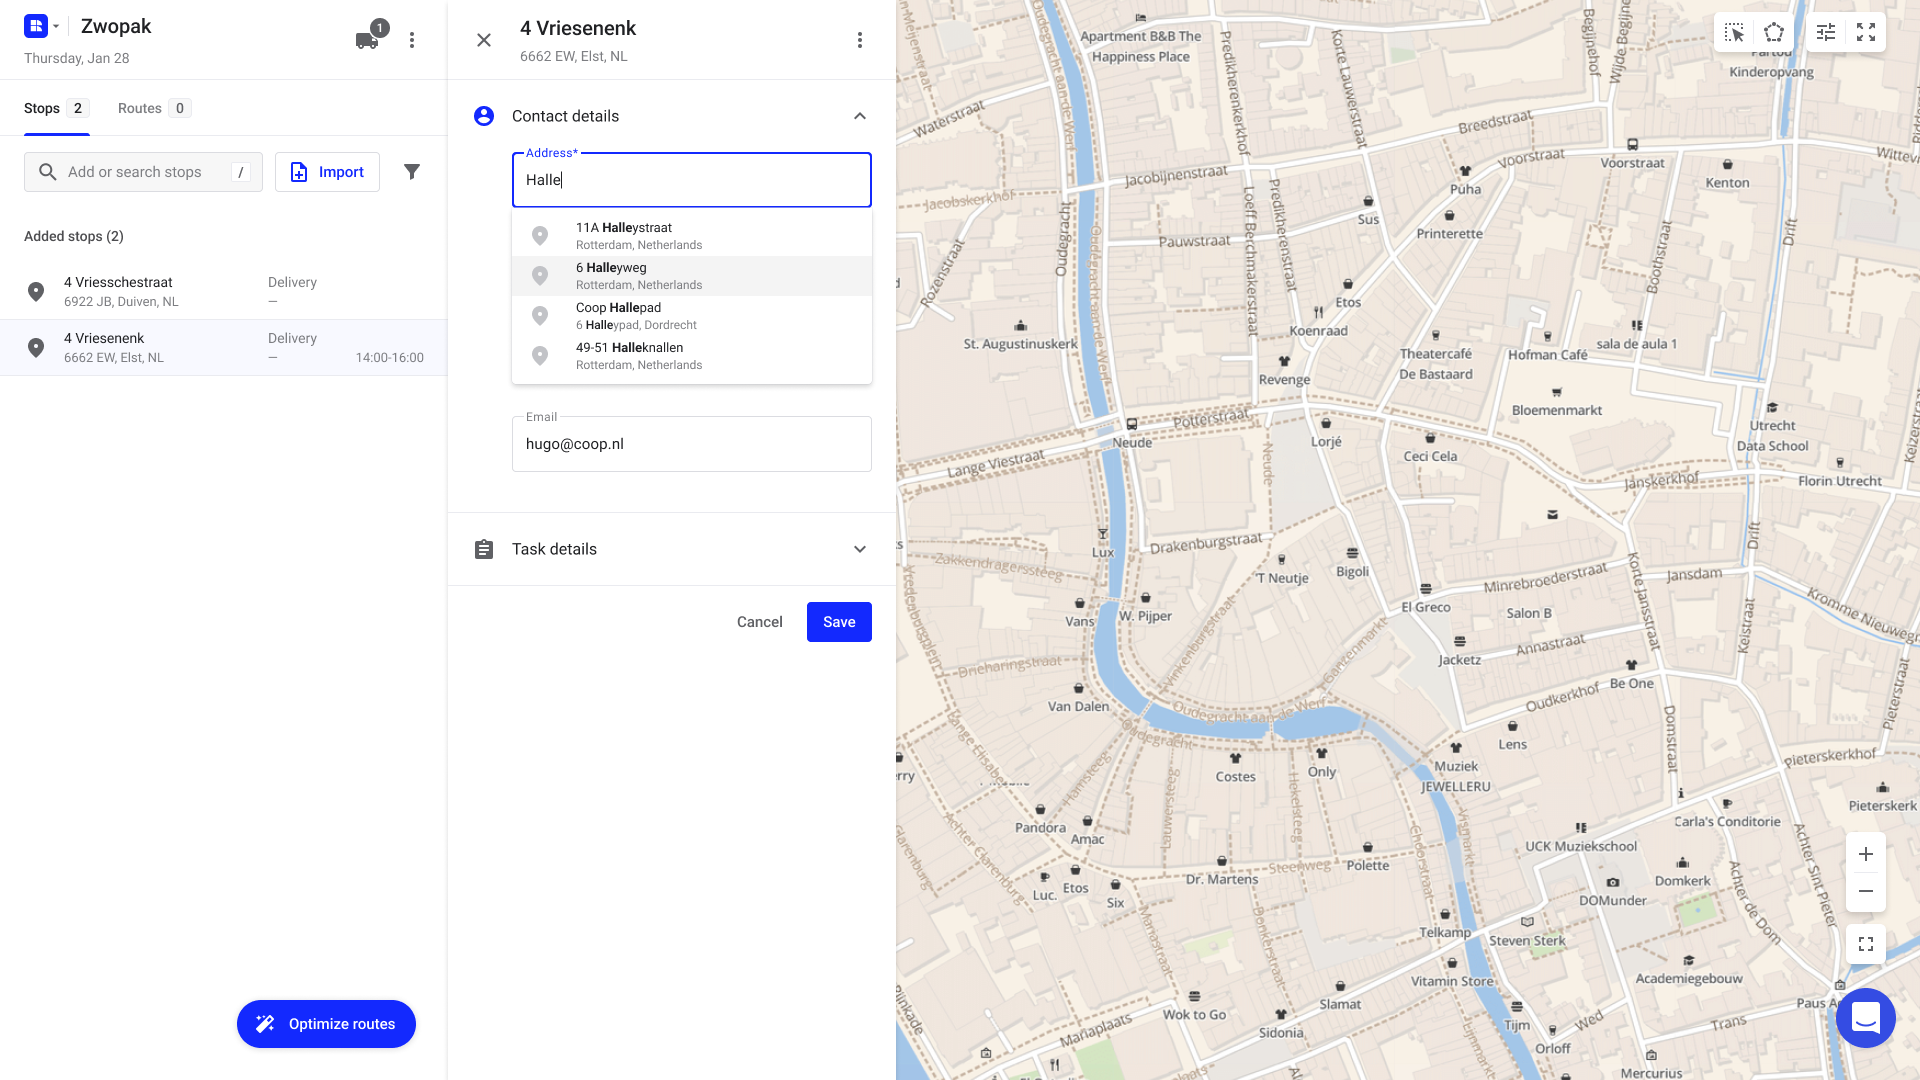Select the polygon selection tool on the map
Image resolution: width=1920 pixels, height=1080 pixels.
pos(1774,31)
